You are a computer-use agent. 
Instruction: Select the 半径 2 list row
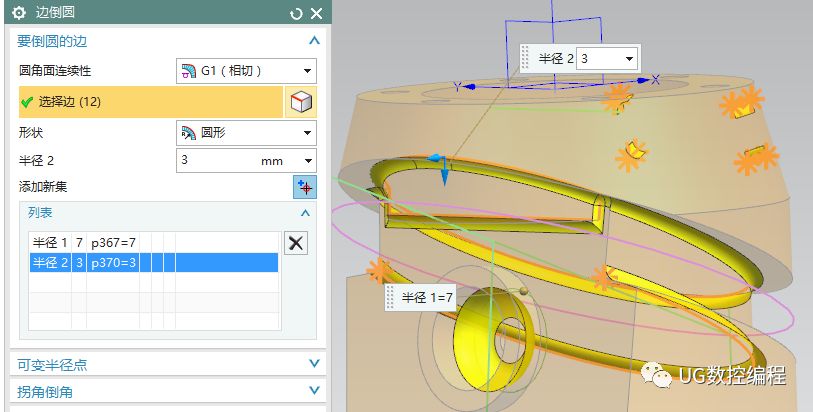point(153,262)
